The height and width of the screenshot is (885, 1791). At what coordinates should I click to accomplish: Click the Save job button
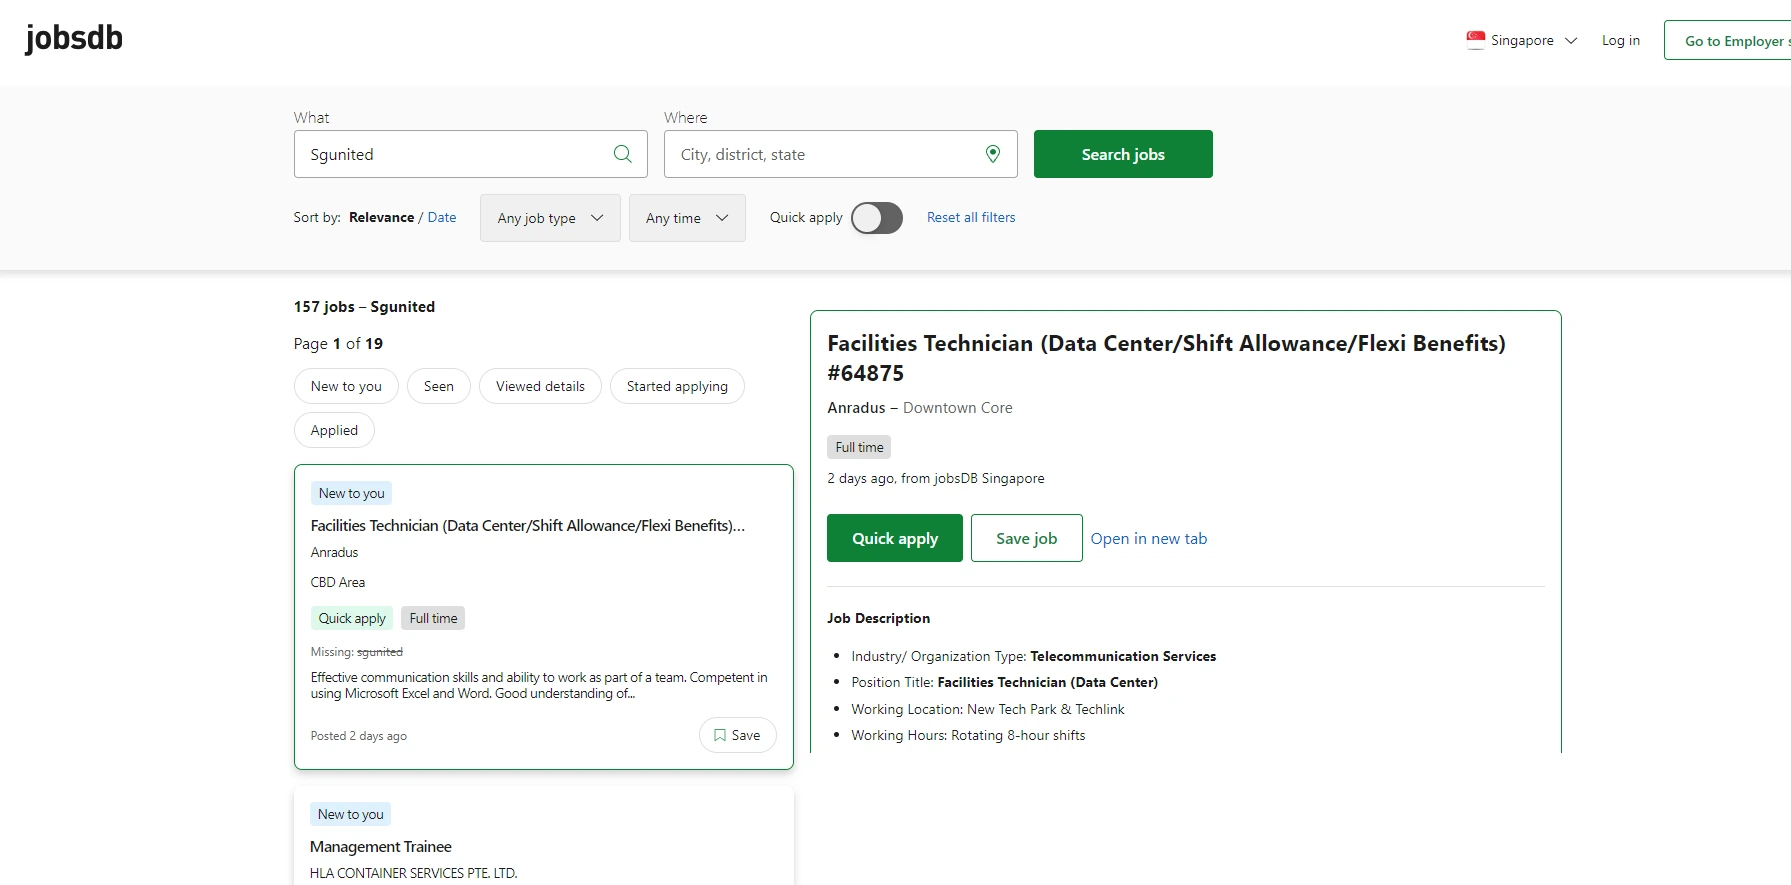click(1027, 538)
